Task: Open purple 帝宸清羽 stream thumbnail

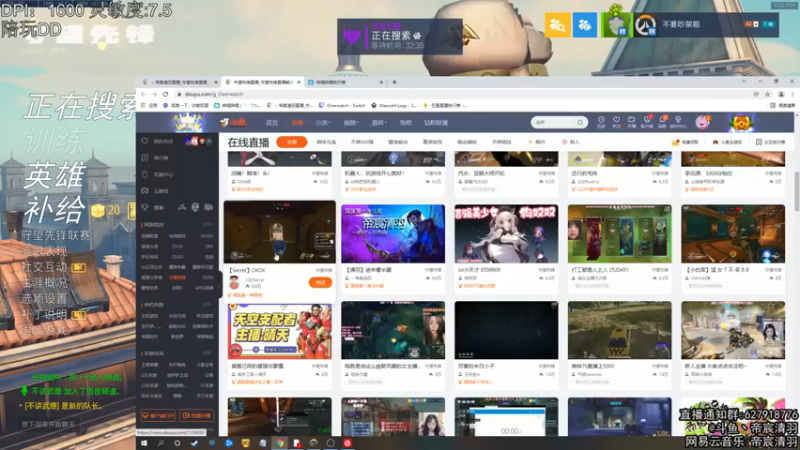Action: pyautogui.click(x=393, y=234)
